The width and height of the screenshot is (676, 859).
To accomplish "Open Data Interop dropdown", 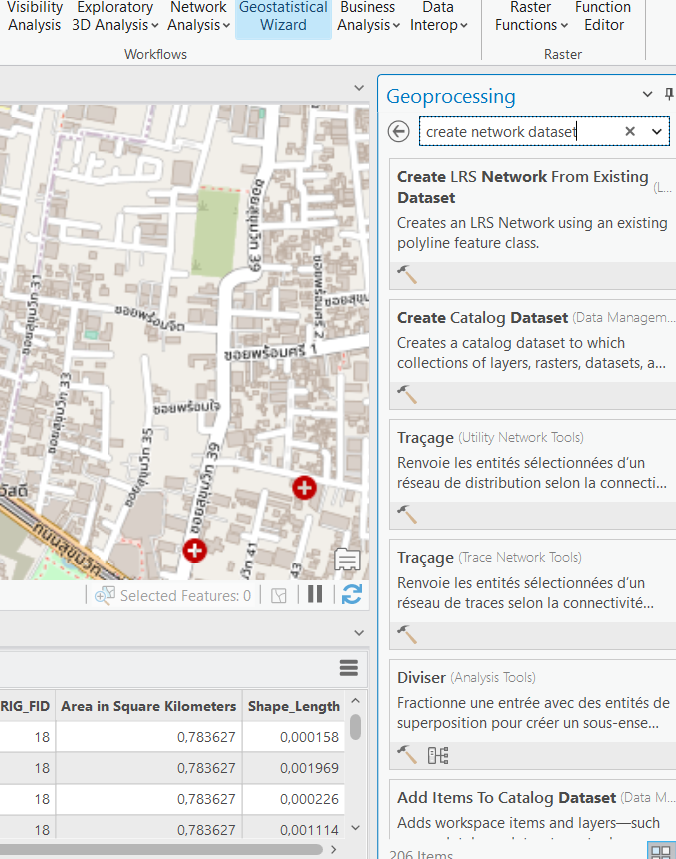I will point(438,16).
